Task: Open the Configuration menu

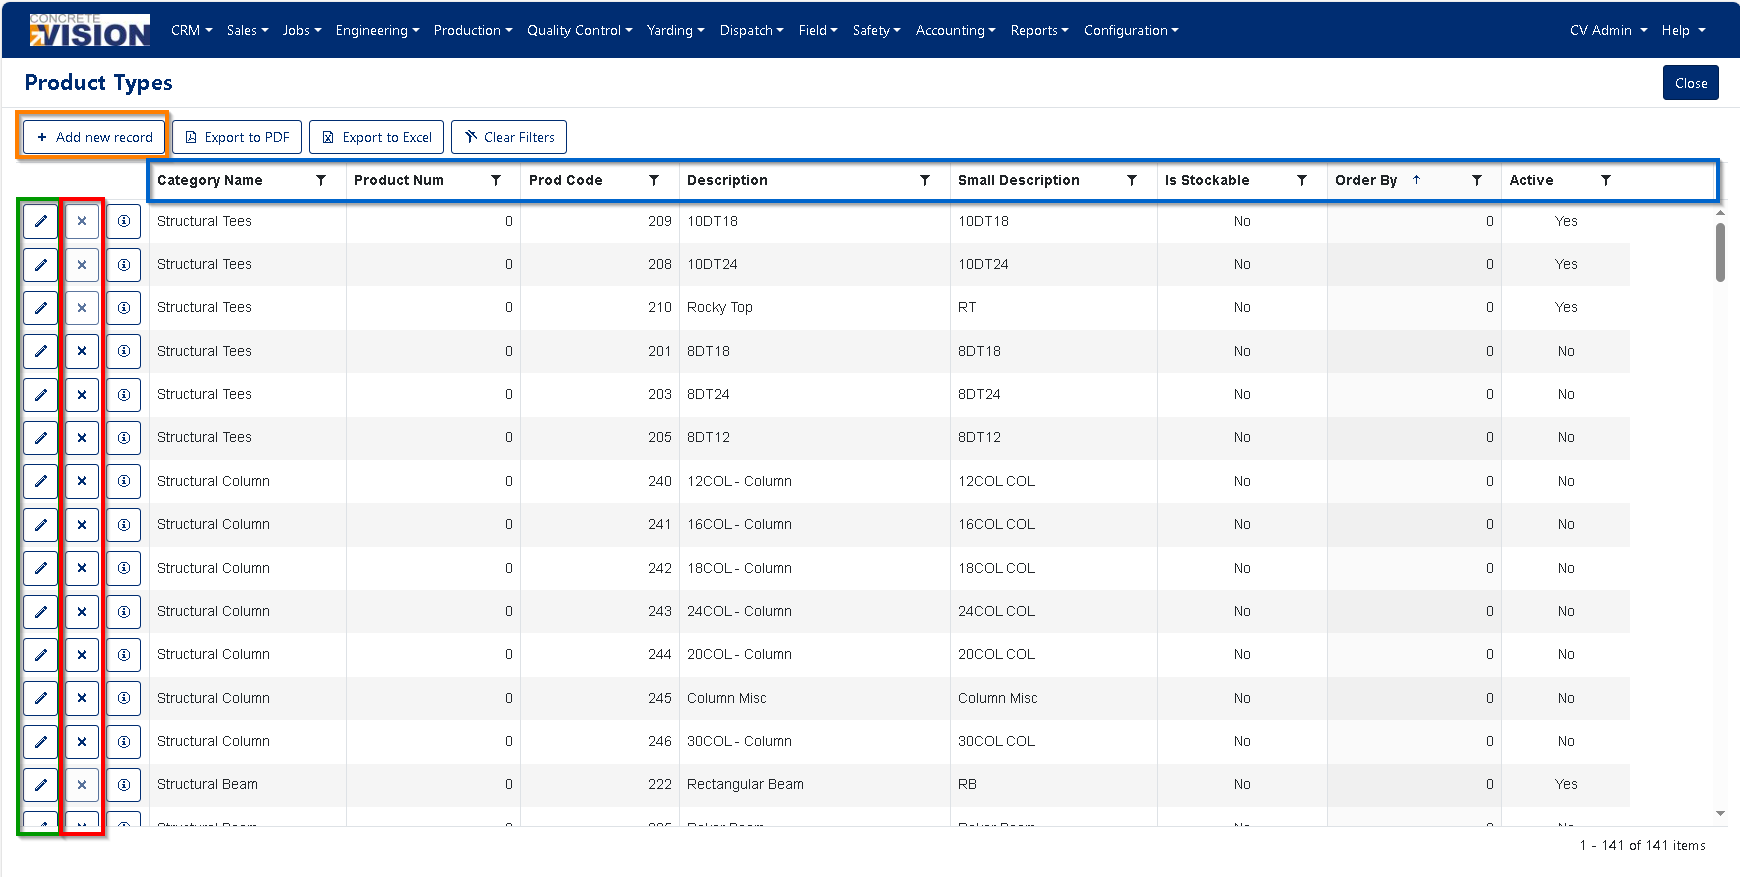Action: pyautogui.click(x=1131, y=30)
